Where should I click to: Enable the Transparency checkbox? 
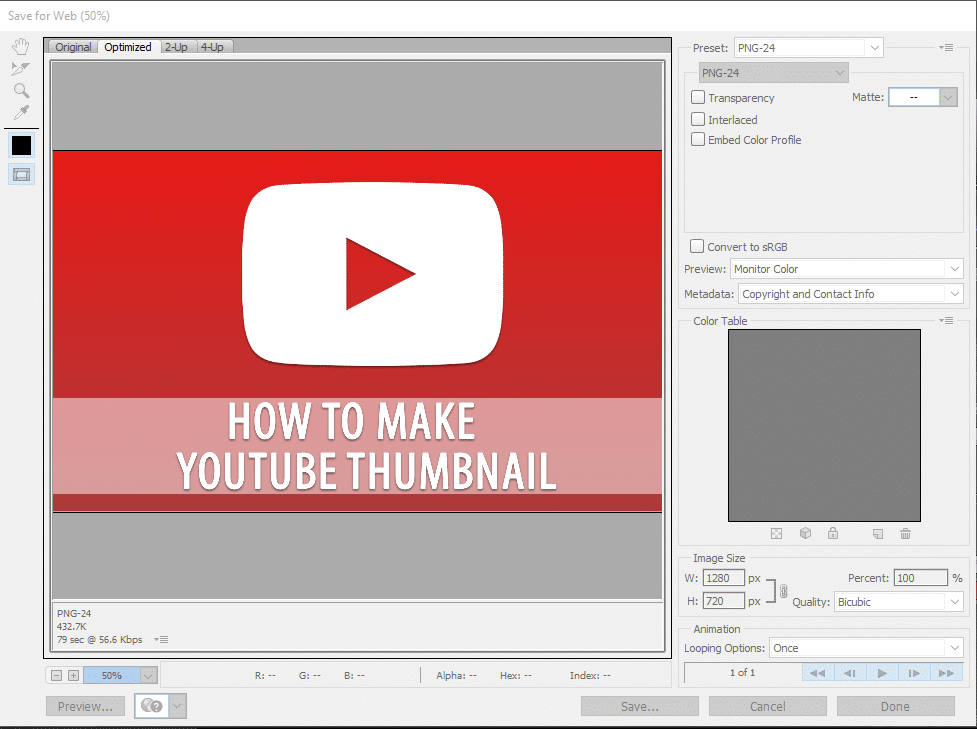tap(698, 97)
